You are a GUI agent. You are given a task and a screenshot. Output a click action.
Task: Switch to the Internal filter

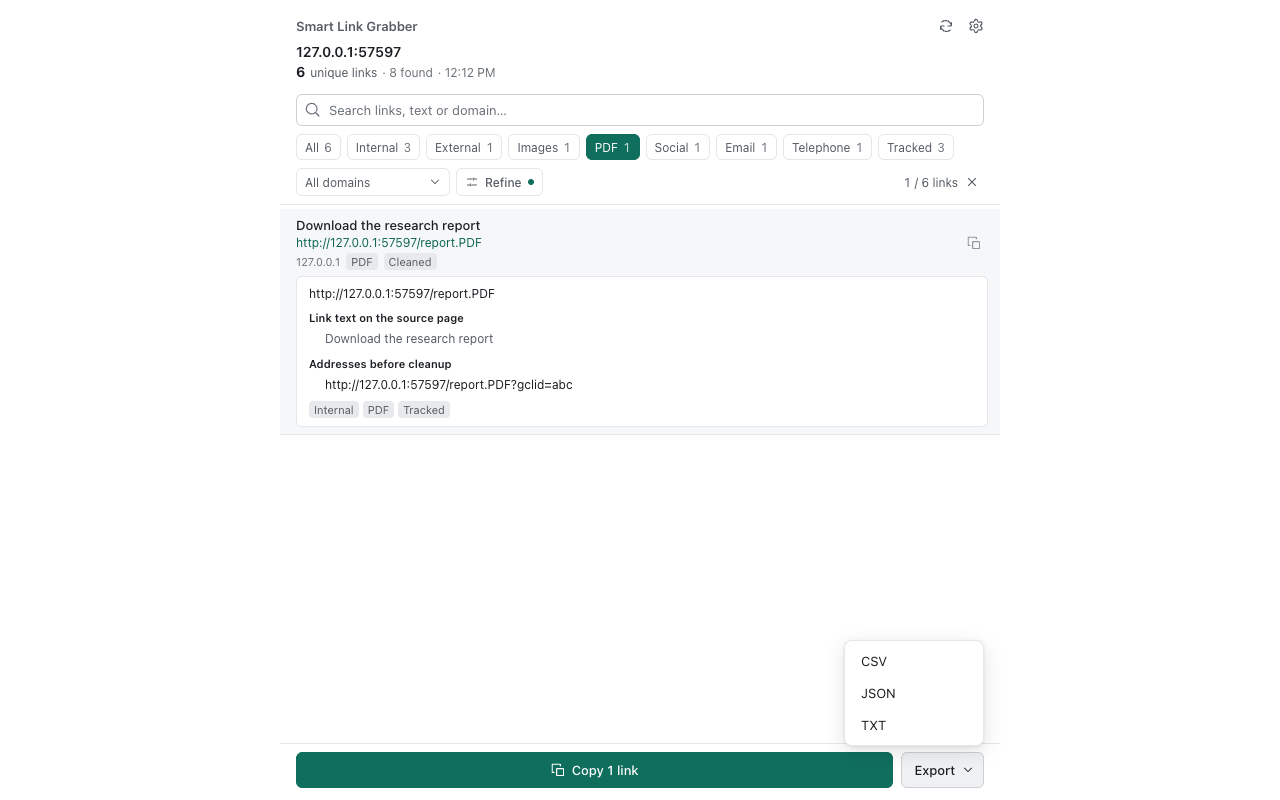tap(383, 147)
